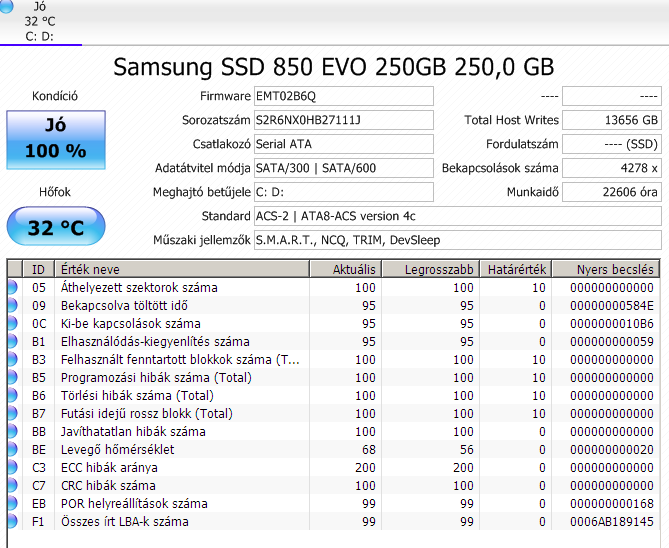Image resolution: width=669 pixels, height=548 pixels.
Task: Click the Standard field ACS-2 | ATA8-ACS version 4c
Action: click(x=458, y=216)
